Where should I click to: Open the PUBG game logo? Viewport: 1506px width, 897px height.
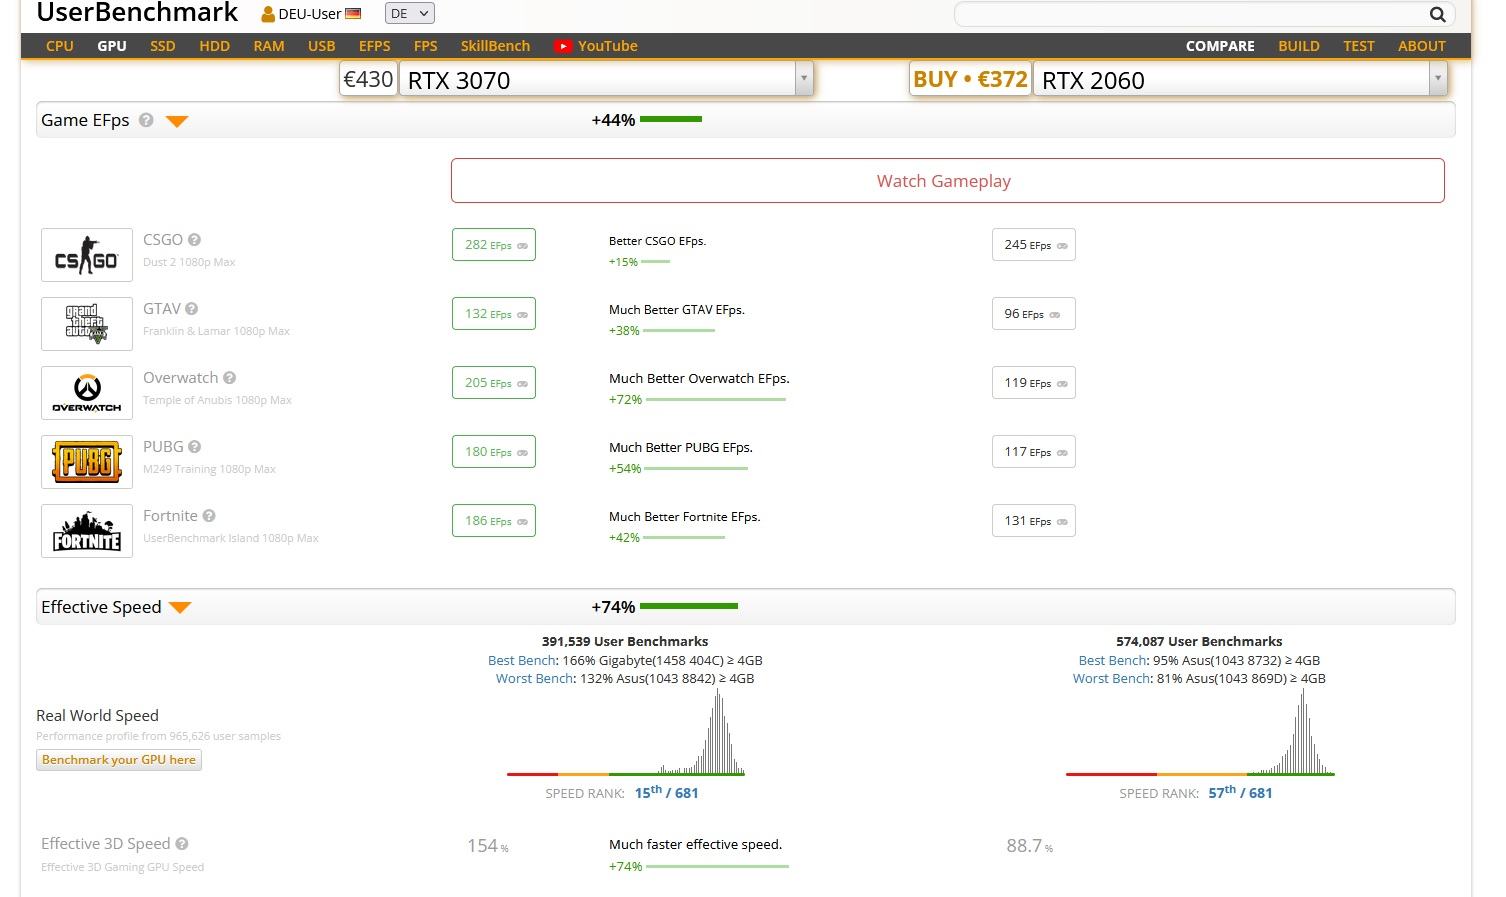pyautogui.click(x=87, y=462)
